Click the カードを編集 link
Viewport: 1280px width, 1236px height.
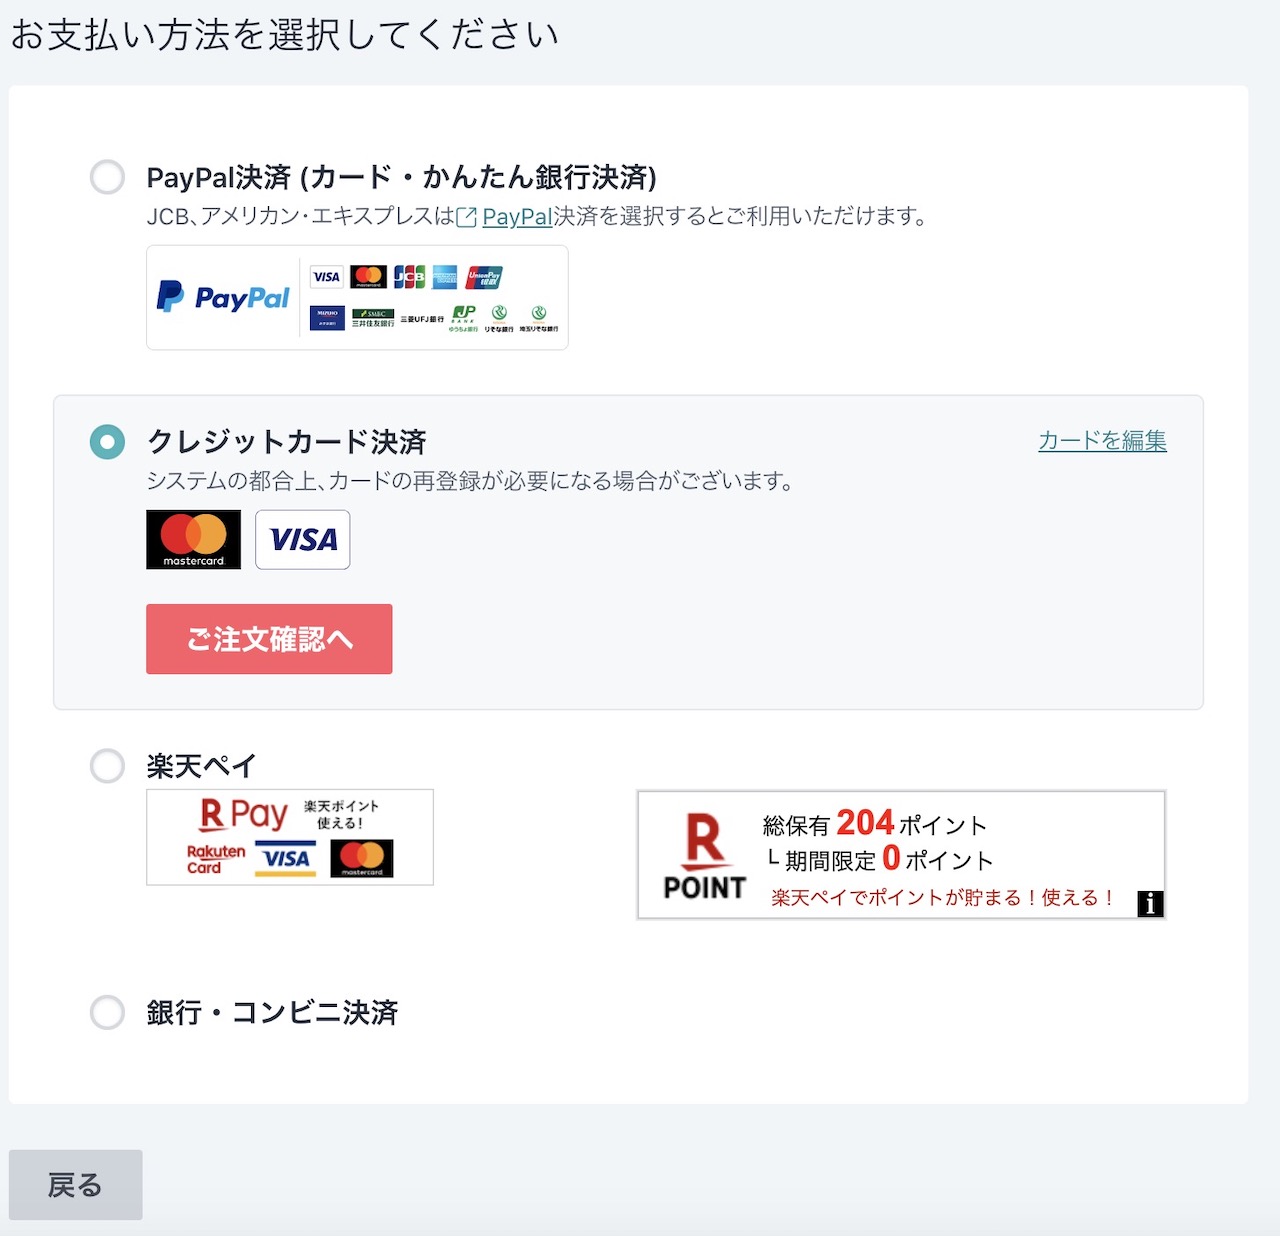1100,440
